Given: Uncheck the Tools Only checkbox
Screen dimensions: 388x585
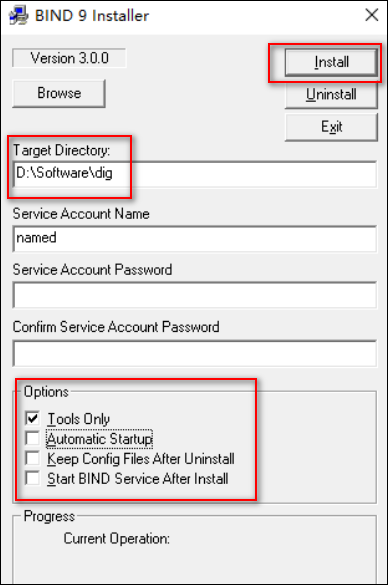Looking at the screenshot, I should pyautogui.click(x=32, y=418).
